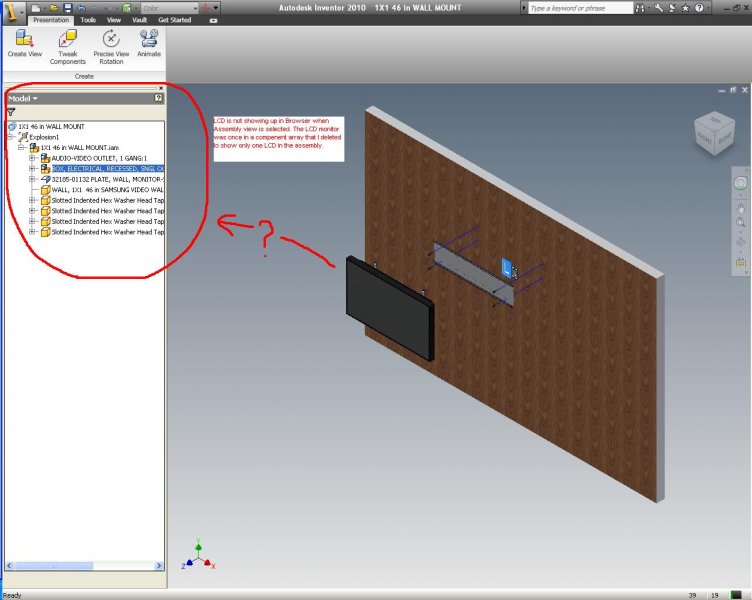Select highlighted BOX, ELECTRICAL, RECESSED item
Viewport: 752px width, 600px height.
tap(108, 169)
